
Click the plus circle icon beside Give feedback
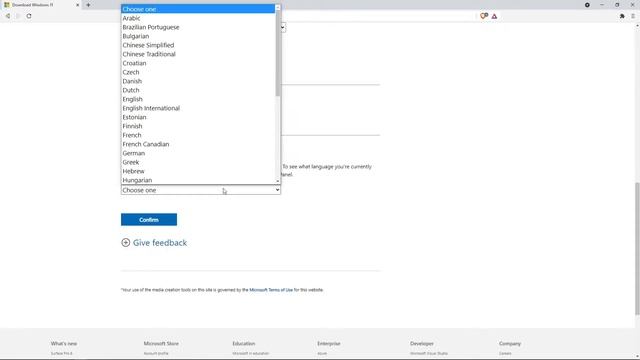coord(126,242)
